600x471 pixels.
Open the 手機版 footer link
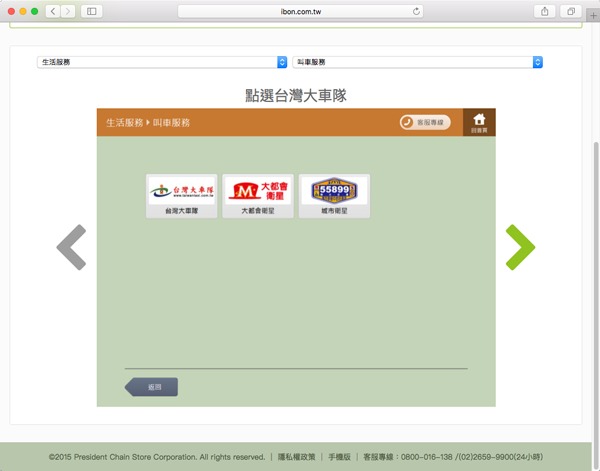coord(339,457)
